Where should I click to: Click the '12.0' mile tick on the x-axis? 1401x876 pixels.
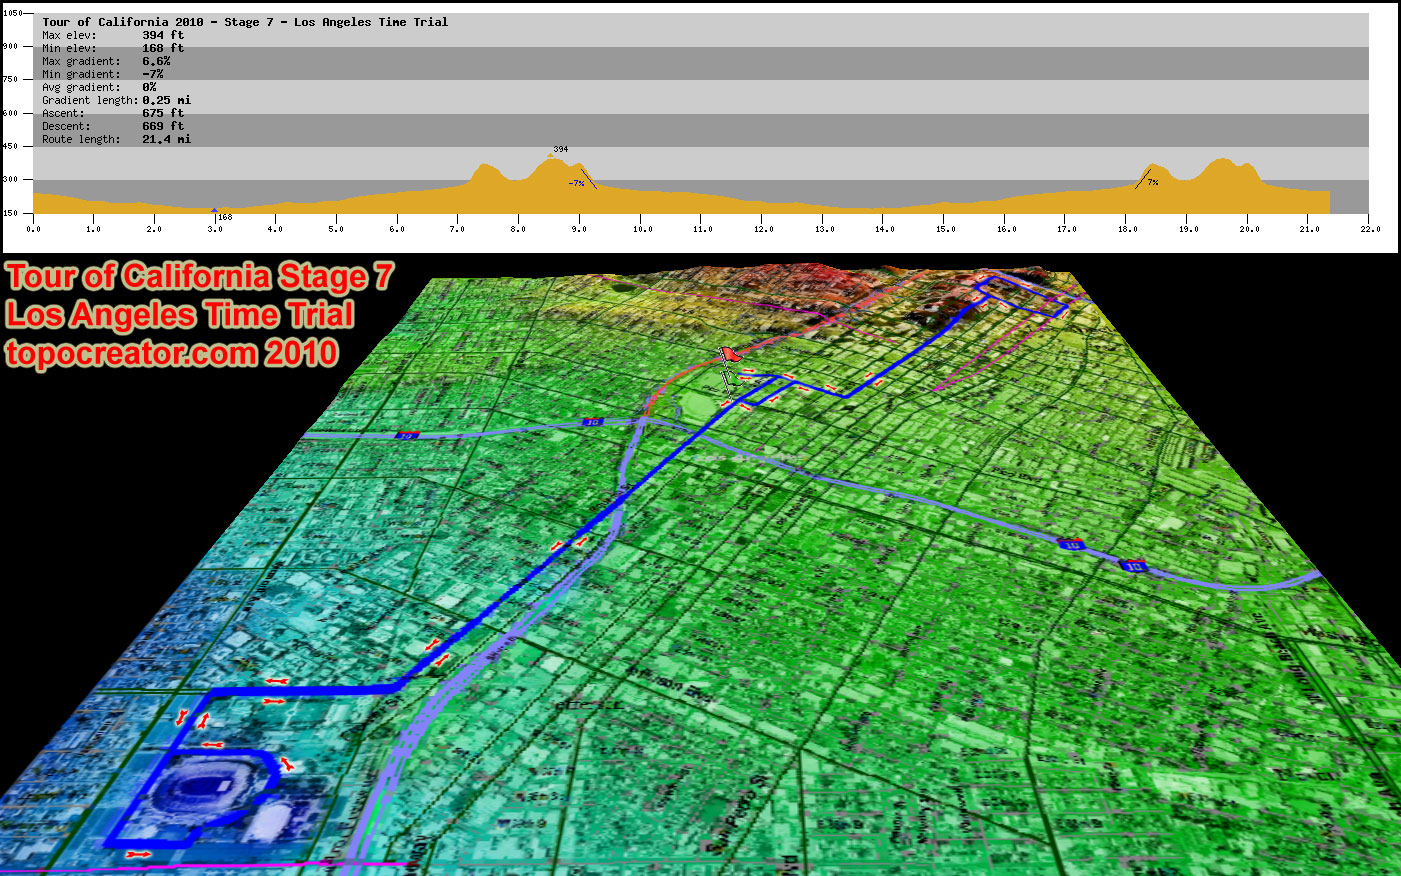[x=764, y=229]
